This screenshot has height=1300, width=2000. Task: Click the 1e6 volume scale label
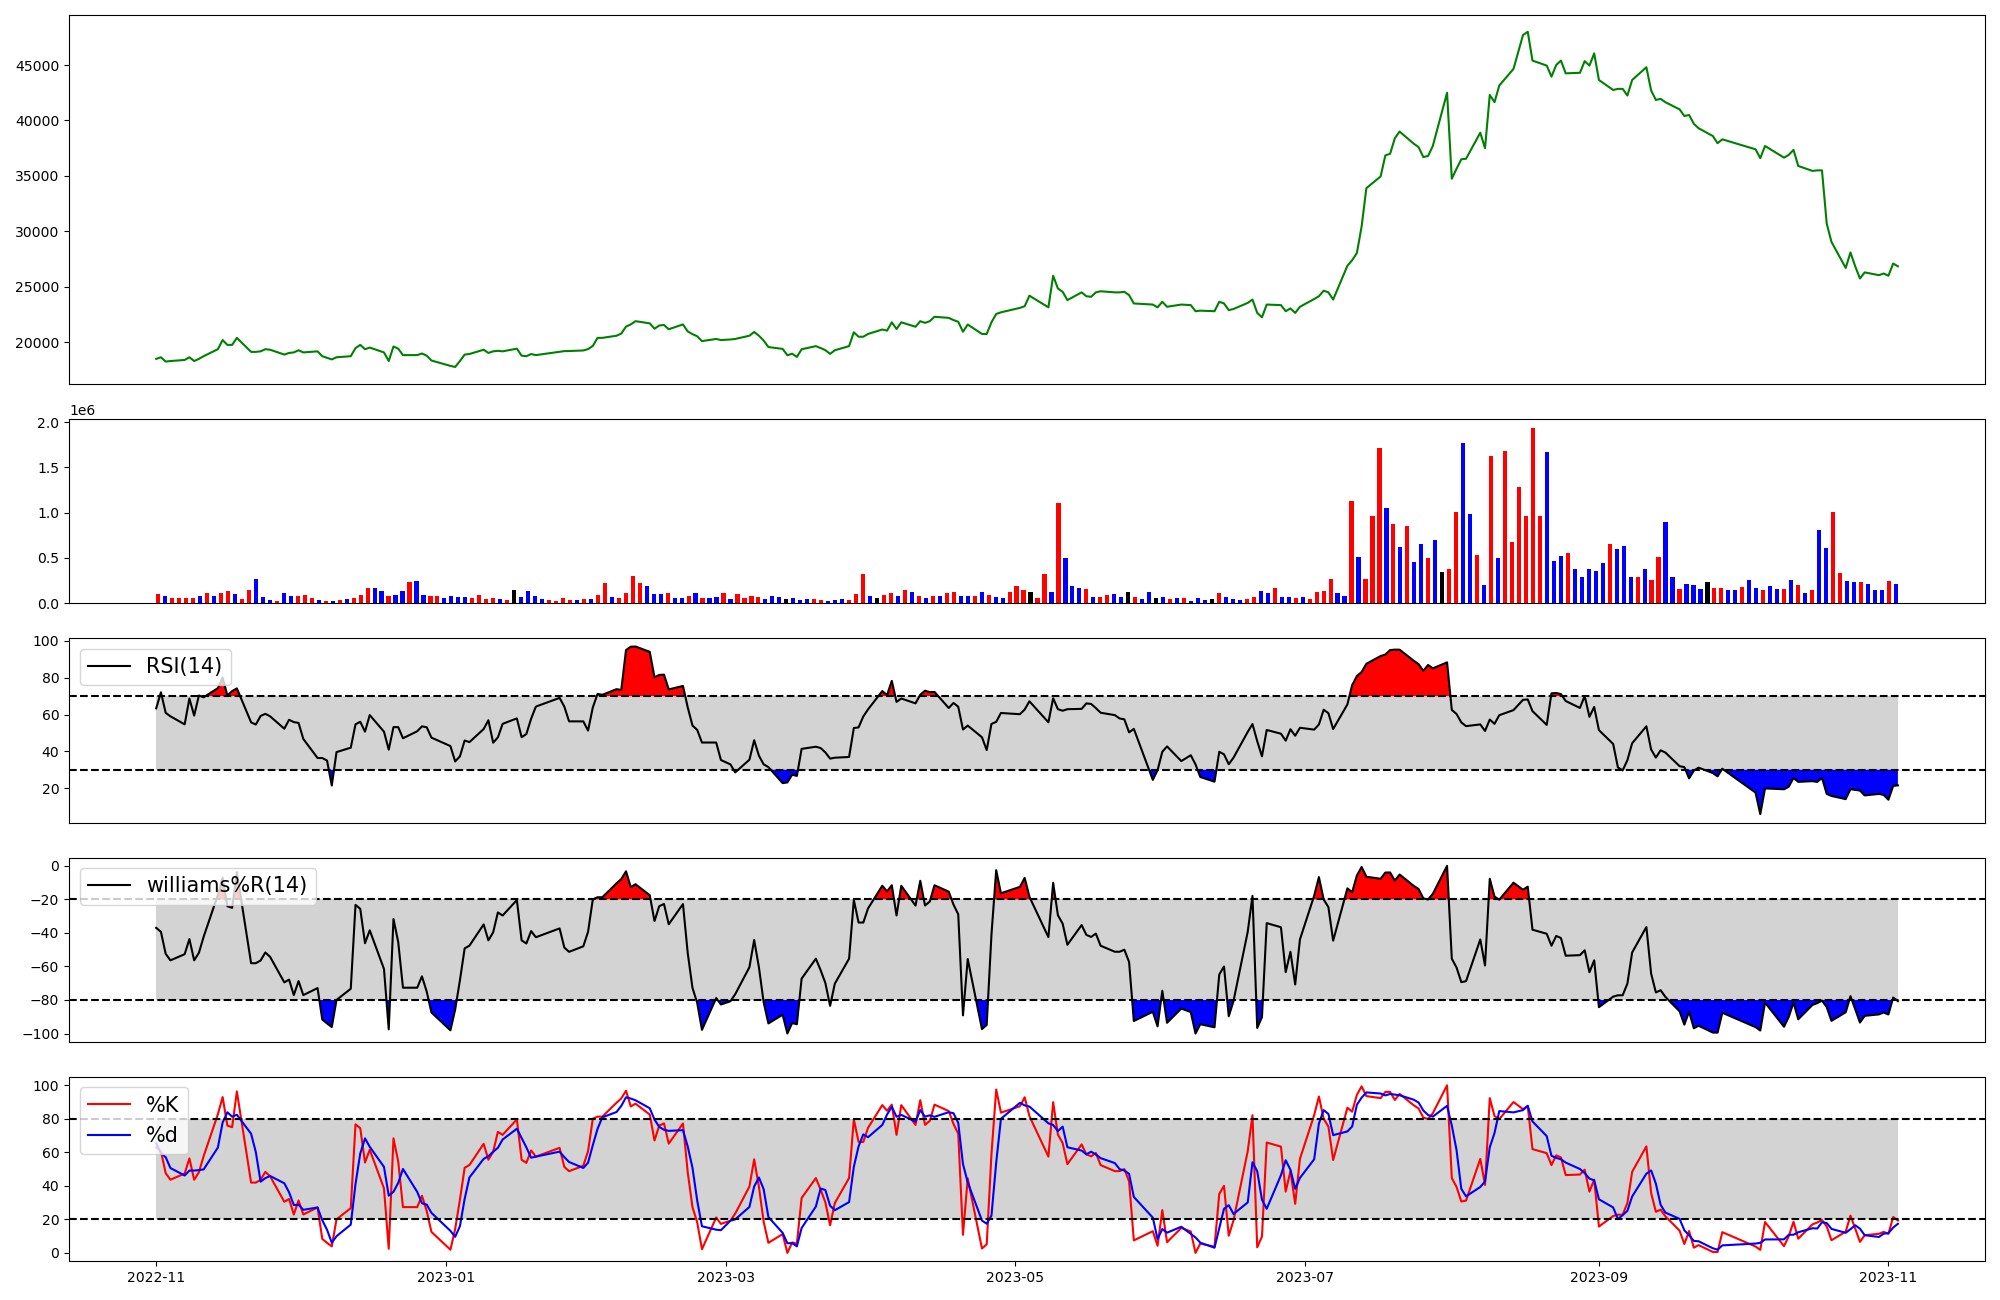click(x=82, y=411)
